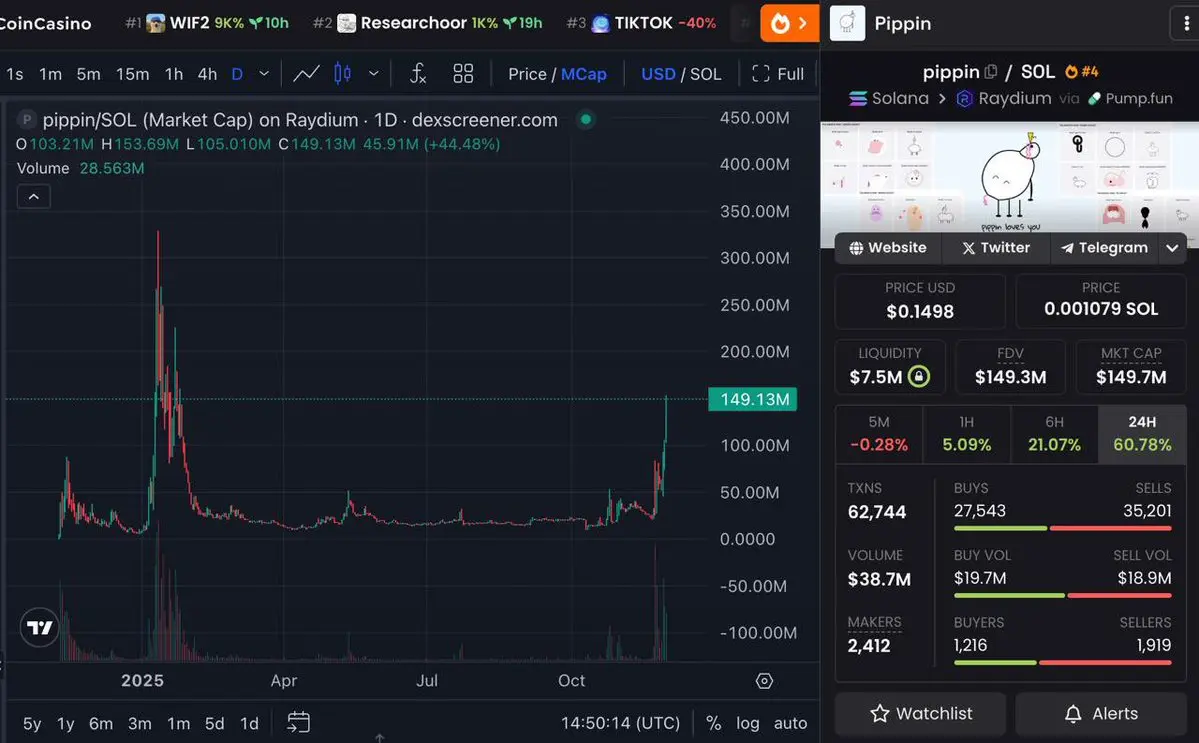Open the fire trending button
Screen dimensions: 1199x743
coord(790,23)
